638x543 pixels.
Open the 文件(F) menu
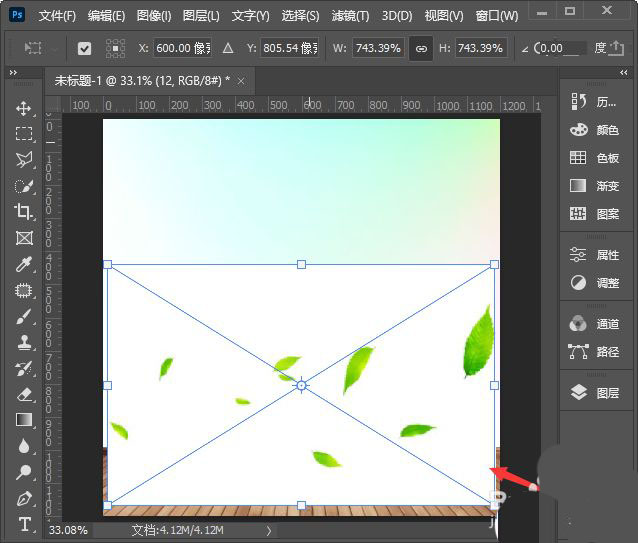coord(57,16)
